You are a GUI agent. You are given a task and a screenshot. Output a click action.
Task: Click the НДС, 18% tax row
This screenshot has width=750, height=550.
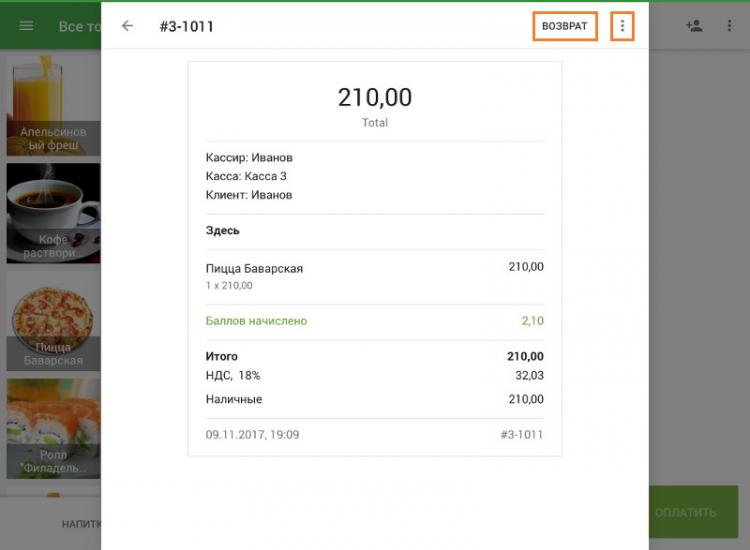point(233,375)
